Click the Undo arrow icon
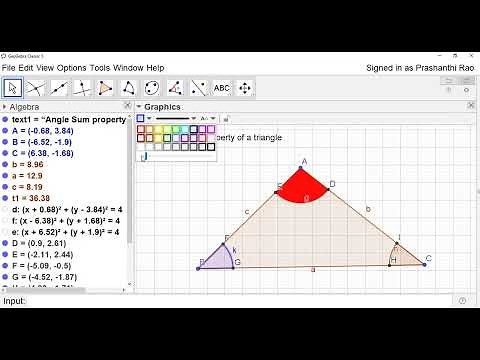 click(x=449, y=80)
